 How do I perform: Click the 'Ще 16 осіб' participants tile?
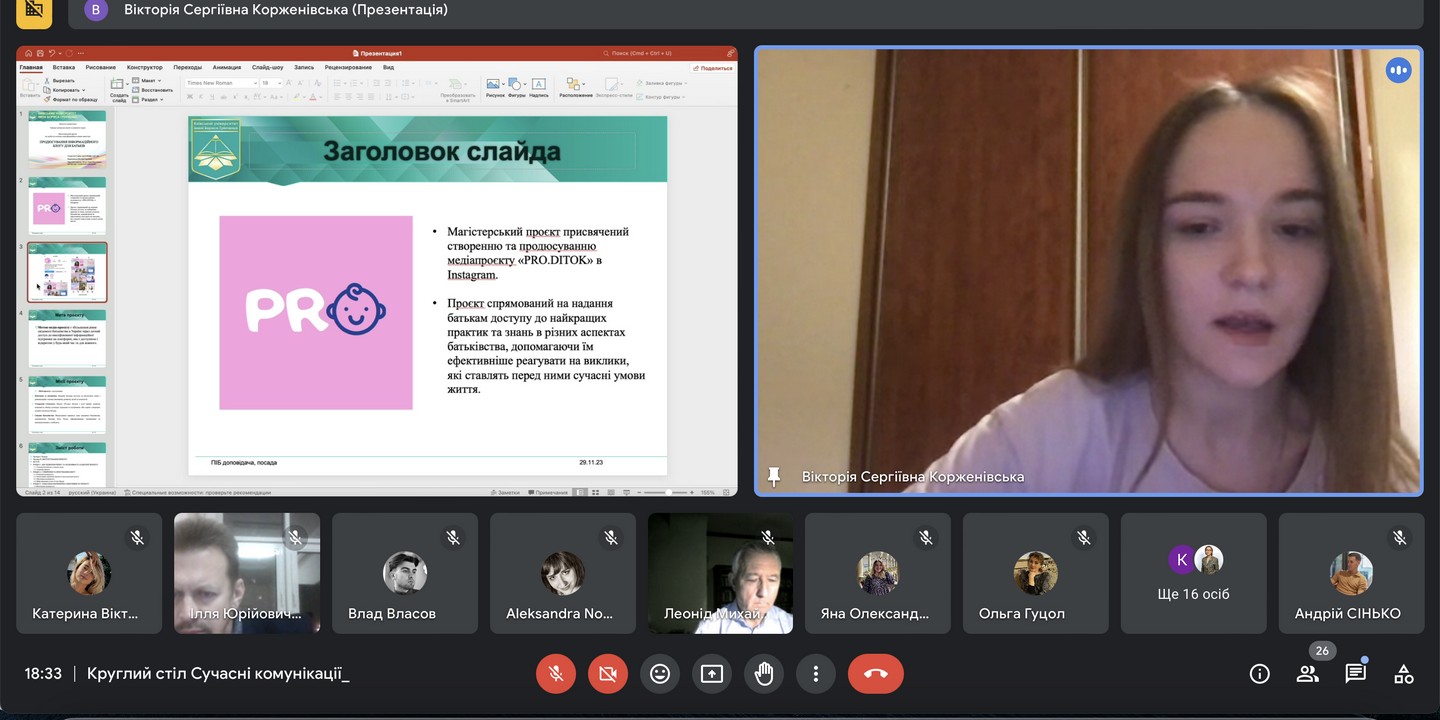tap(1193, 574)
